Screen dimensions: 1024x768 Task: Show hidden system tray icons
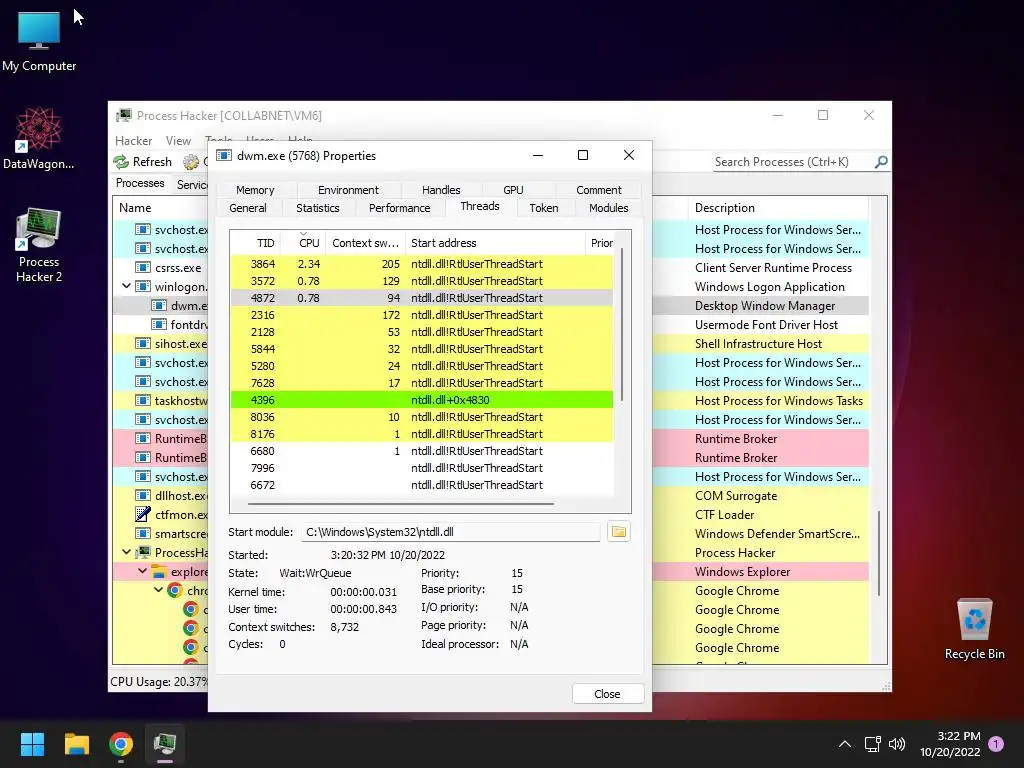pyautogui.click(x=844, y=744)
